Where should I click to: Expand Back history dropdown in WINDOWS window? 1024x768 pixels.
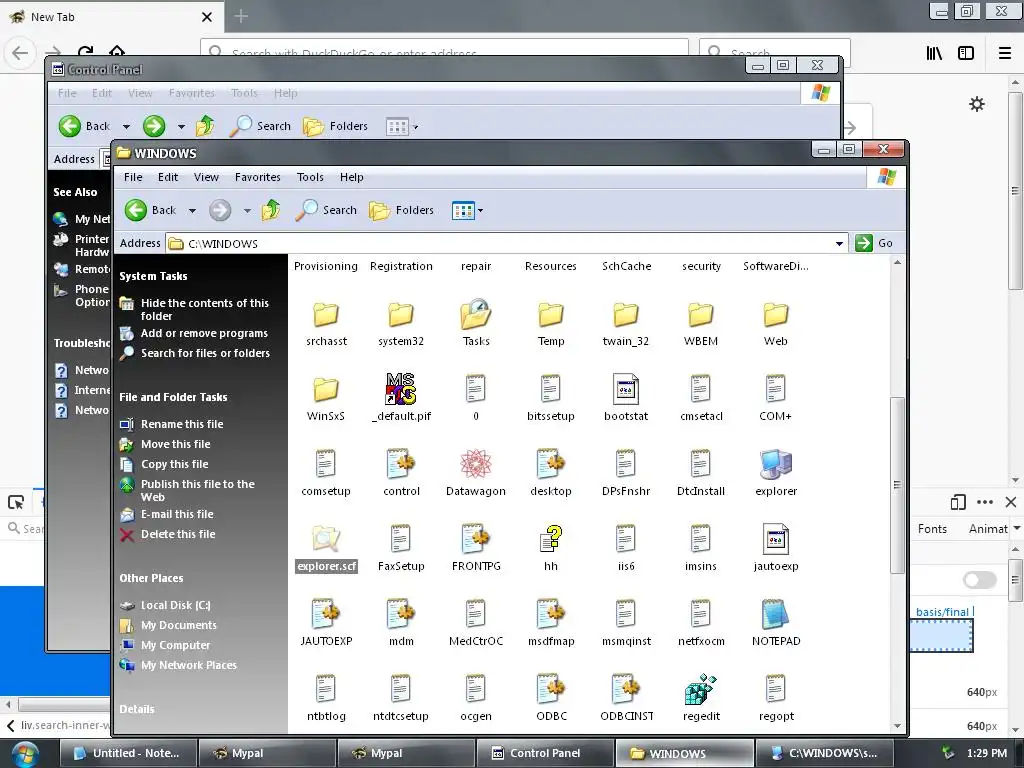(192, 210)
